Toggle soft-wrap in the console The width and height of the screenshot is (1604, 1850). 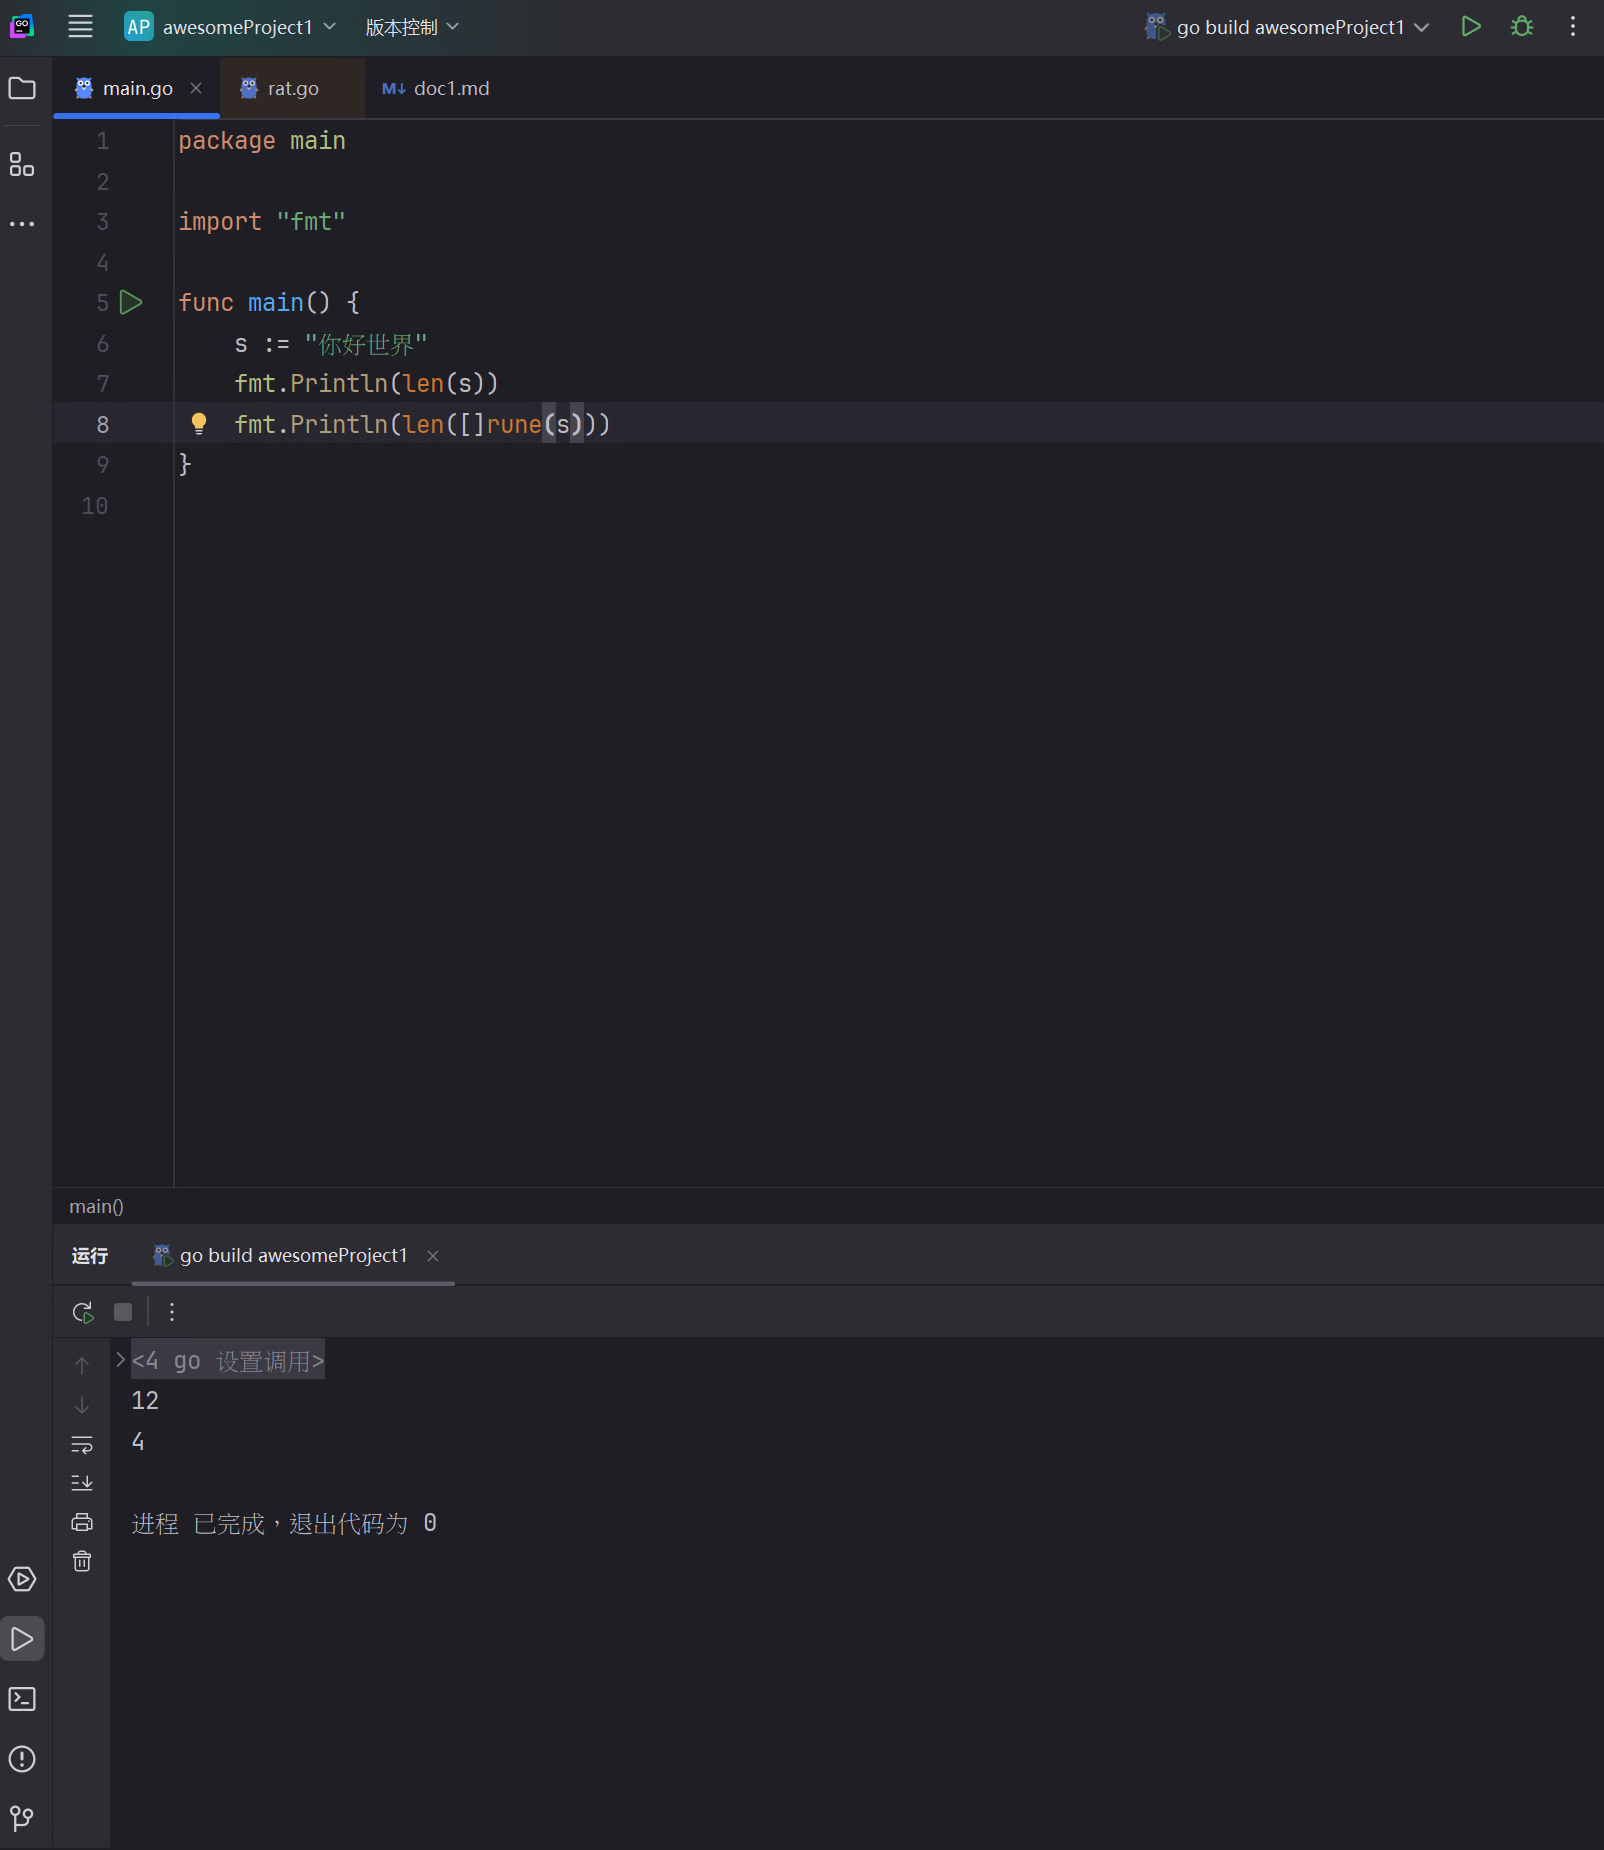point(82,1445)
